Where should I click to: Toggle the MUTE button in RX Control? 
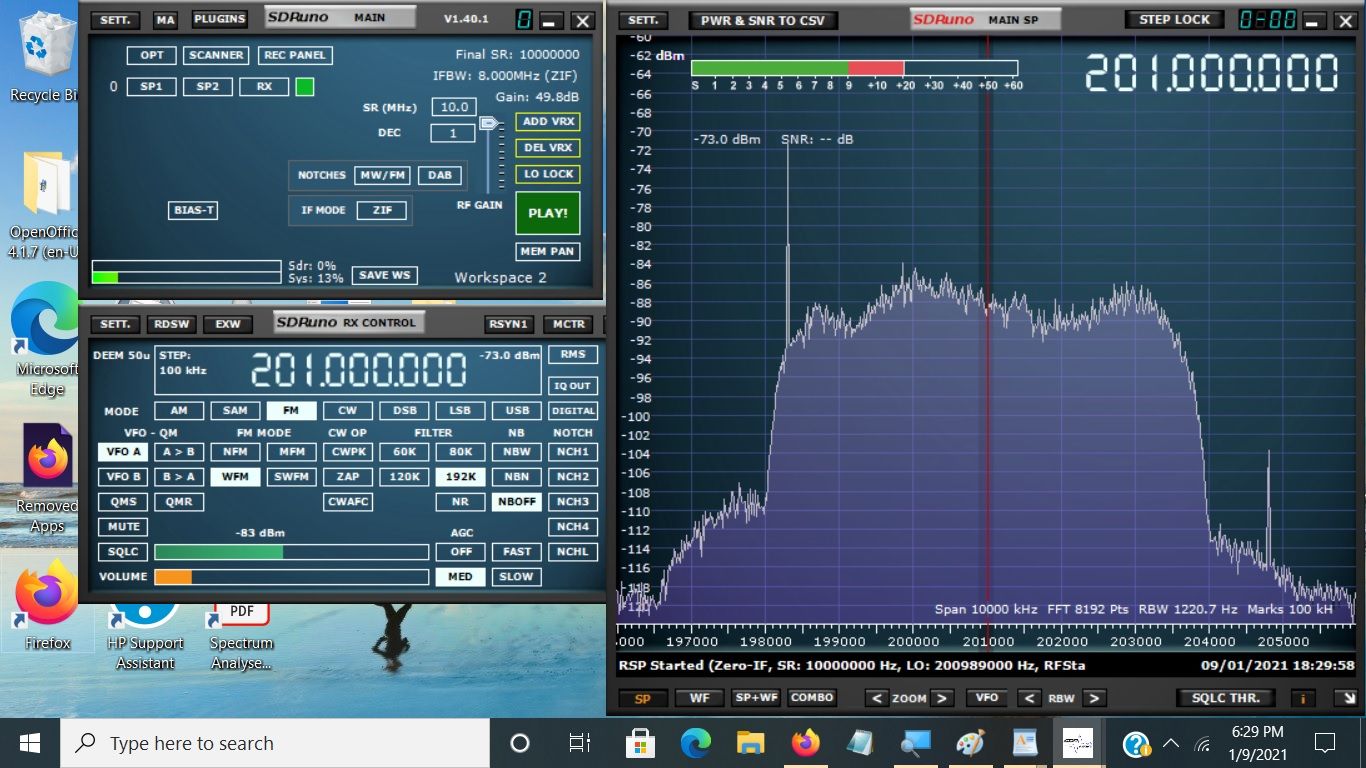pos(123,527)
